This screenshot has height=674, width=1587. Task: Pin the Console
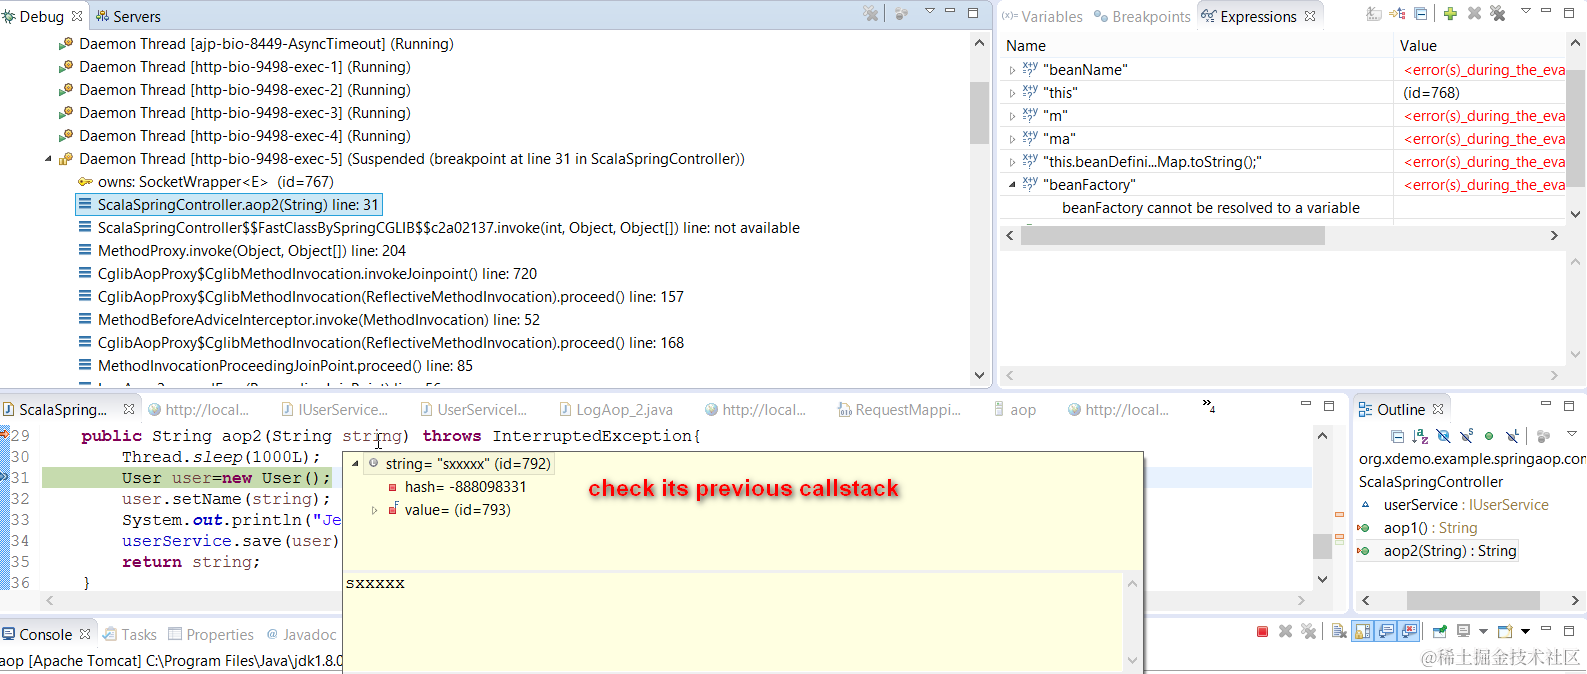1440,631
